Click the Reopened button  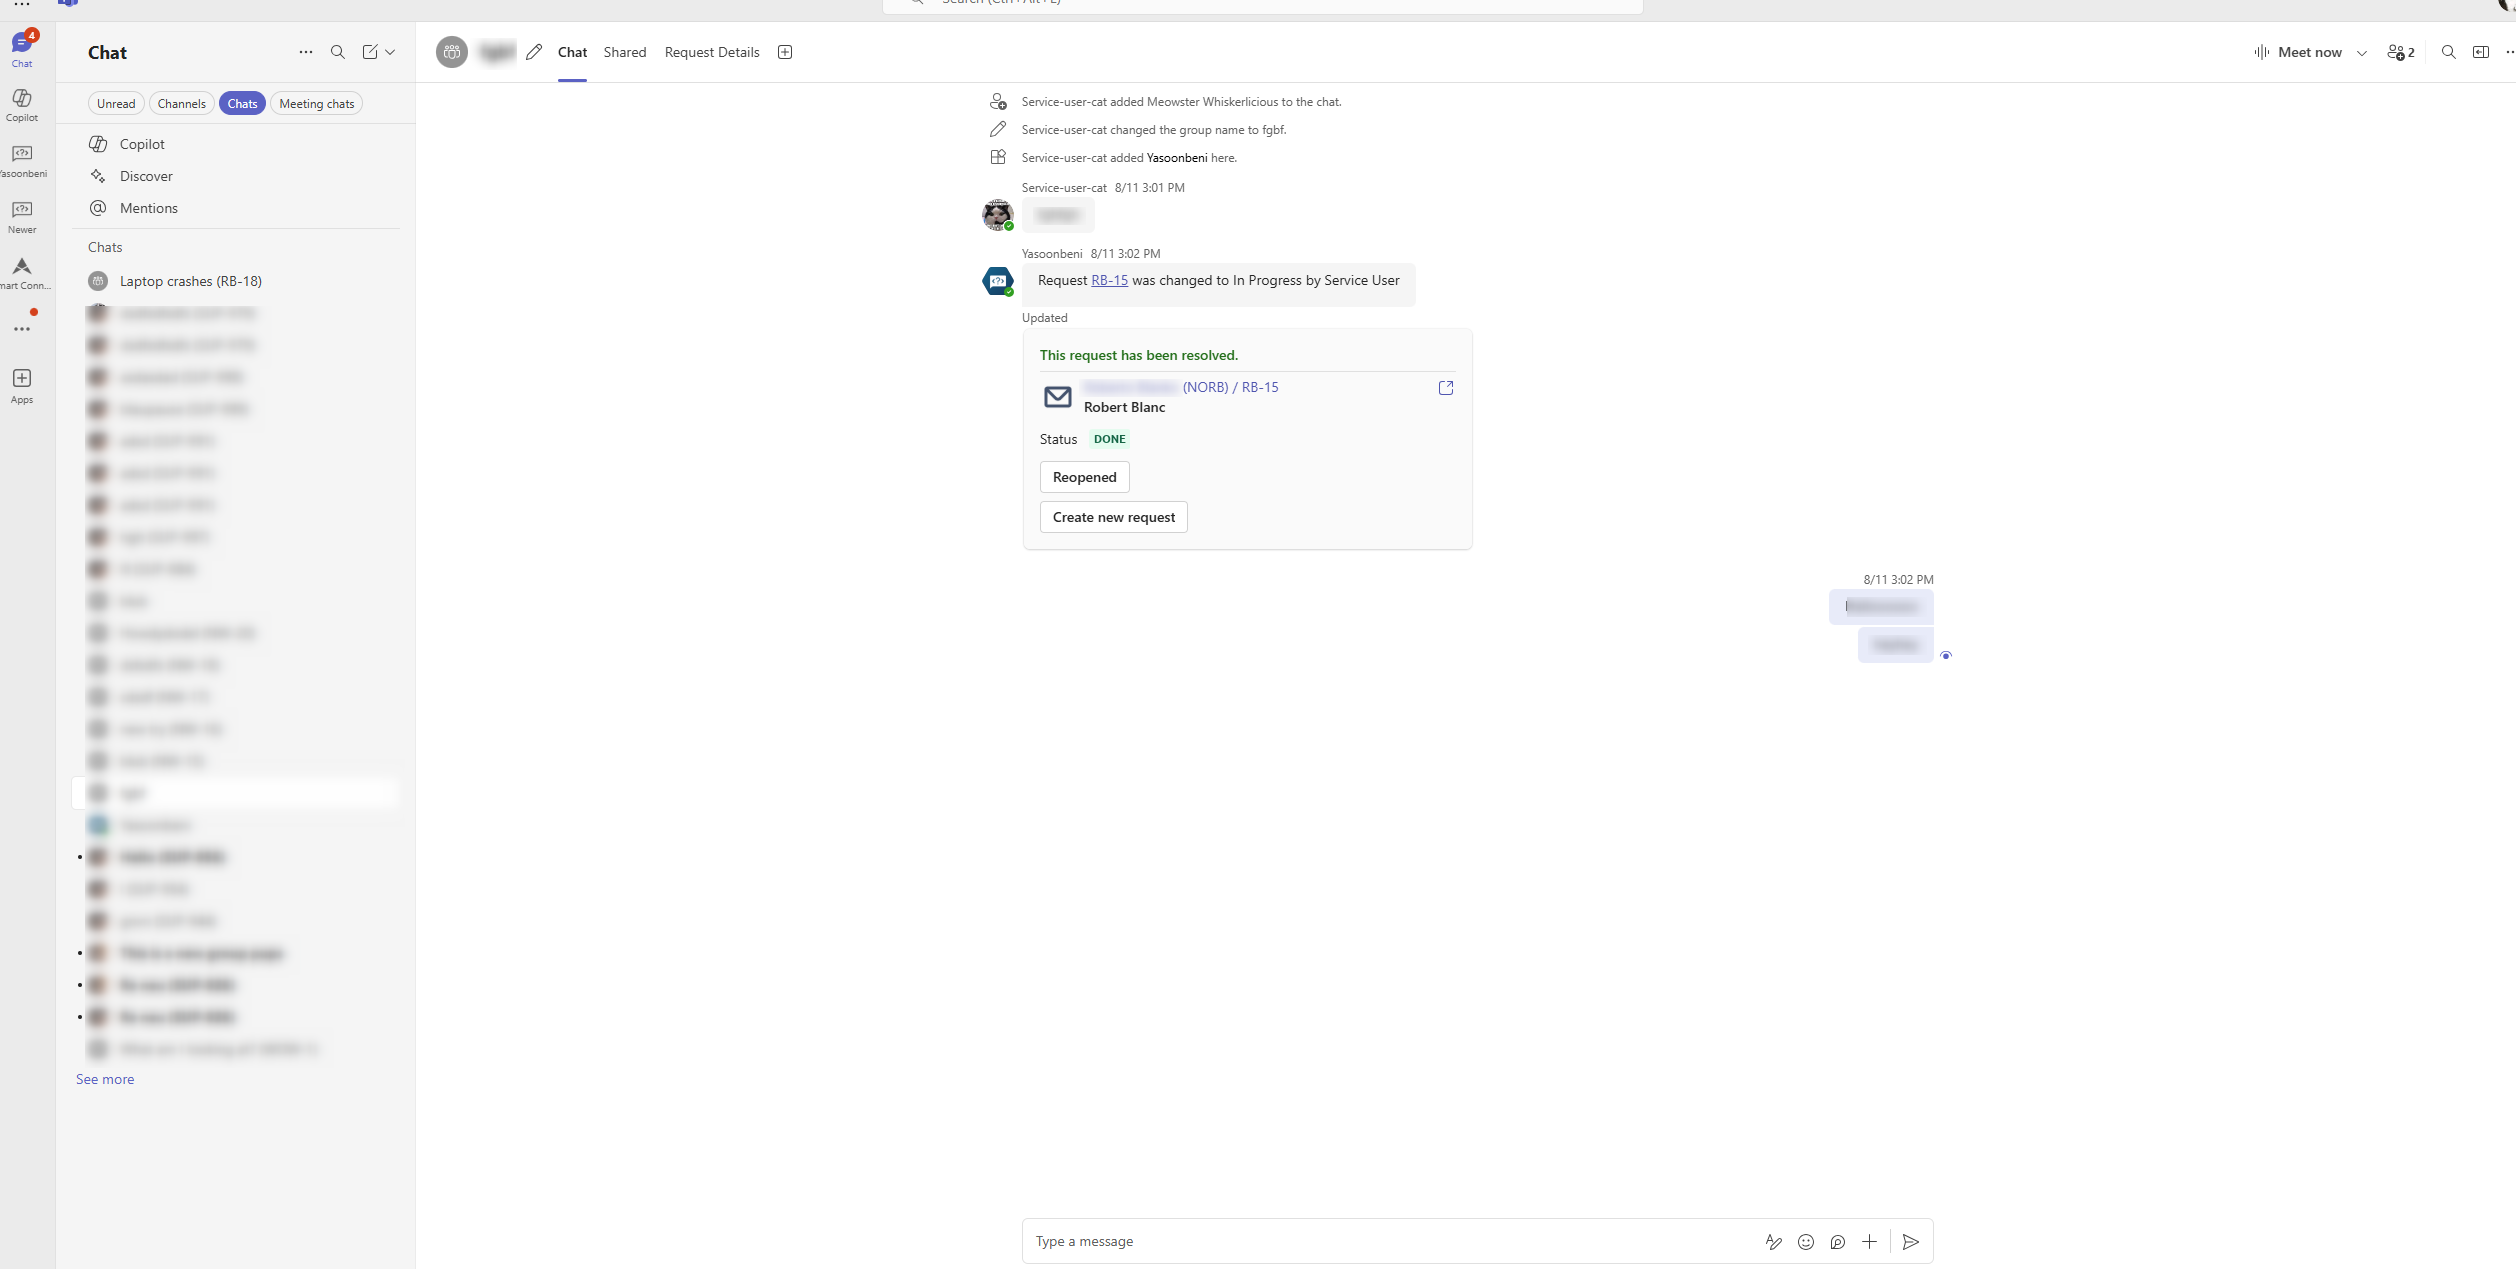point(1084,477)
